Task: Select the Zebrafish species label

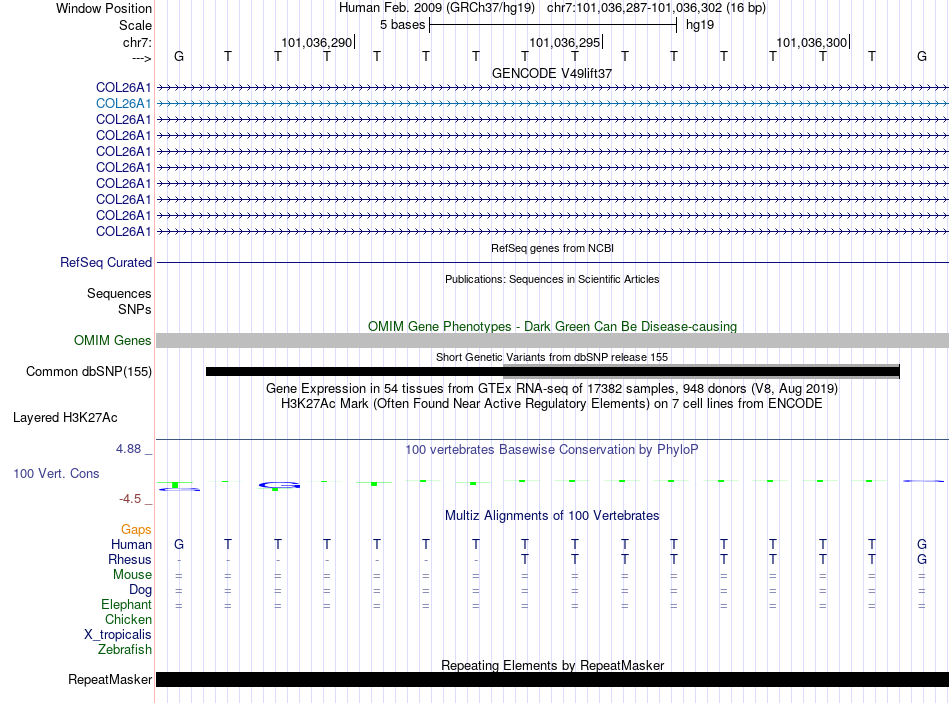Action: coord(125,649)
